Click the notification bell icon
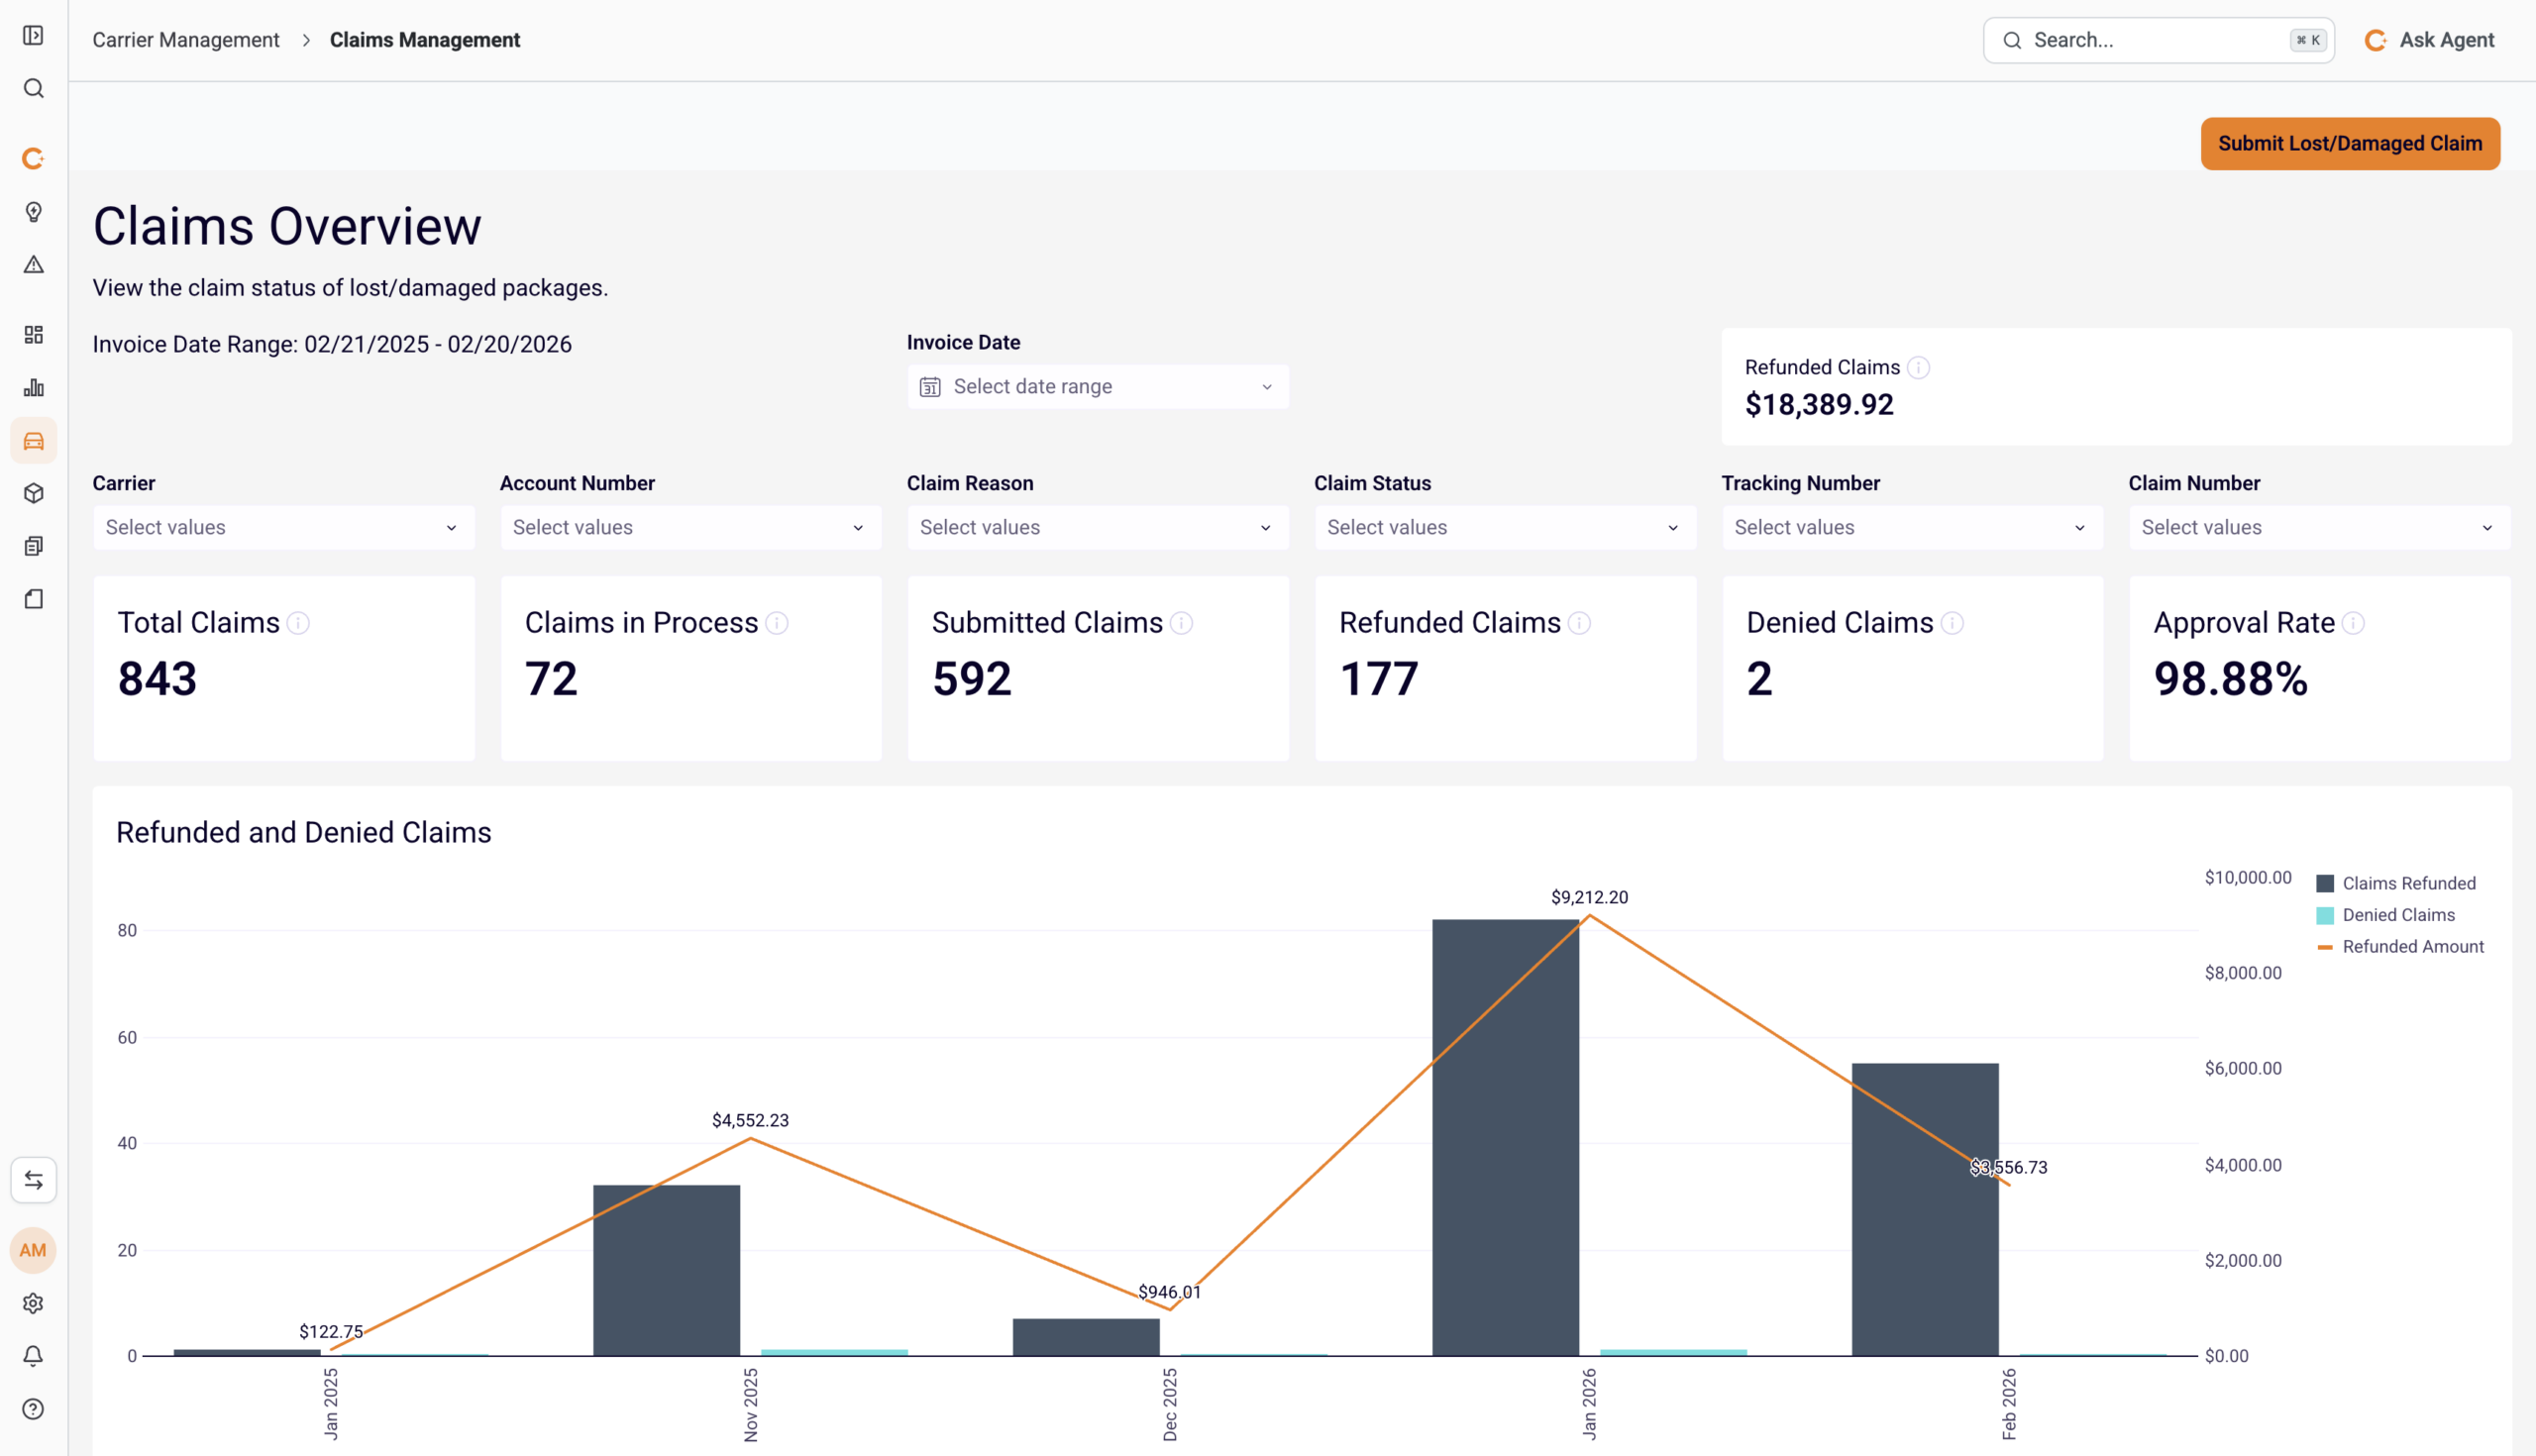The width and height of the screenshot is (2536, 1456). point(33,1357)
